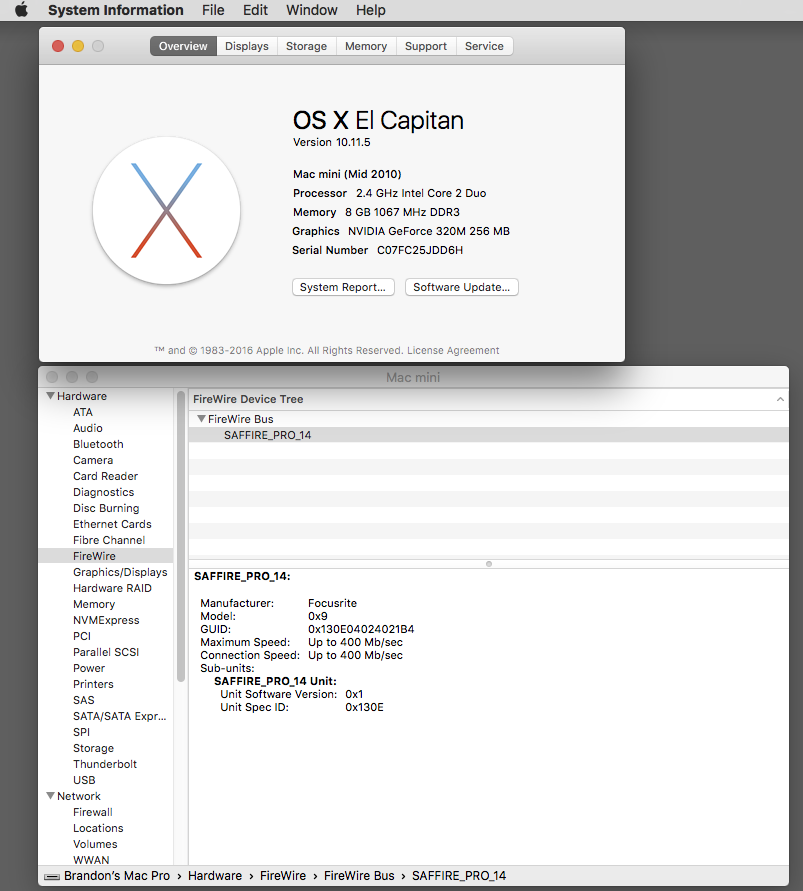
Task: Collapse the Hardware section triangle
Action: [x=51, y=395]
